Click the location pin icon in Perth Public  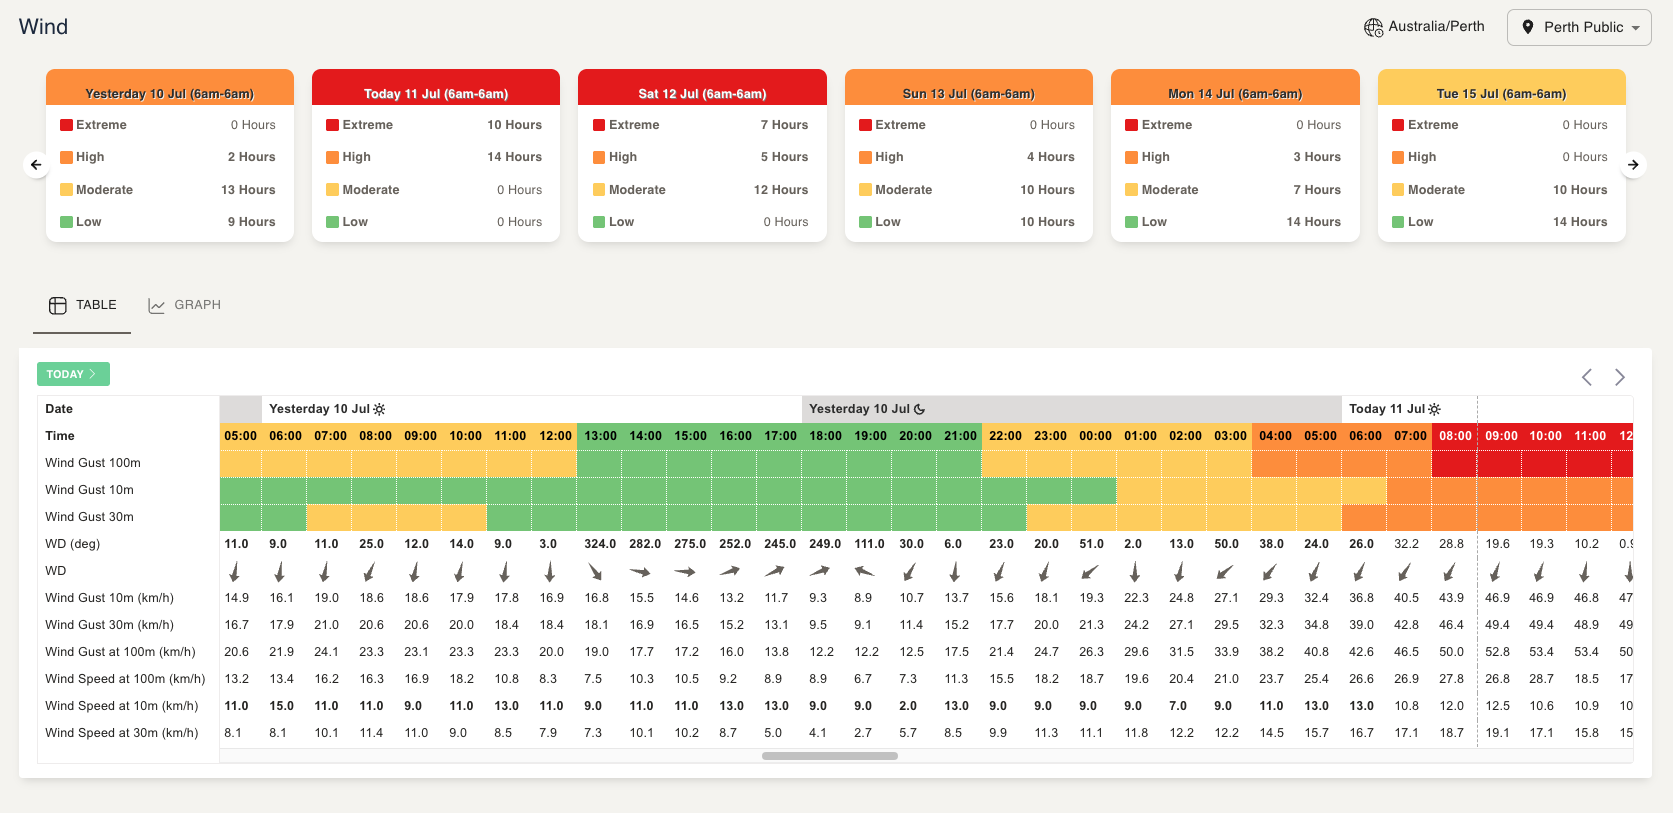(x=1527, y=27)
